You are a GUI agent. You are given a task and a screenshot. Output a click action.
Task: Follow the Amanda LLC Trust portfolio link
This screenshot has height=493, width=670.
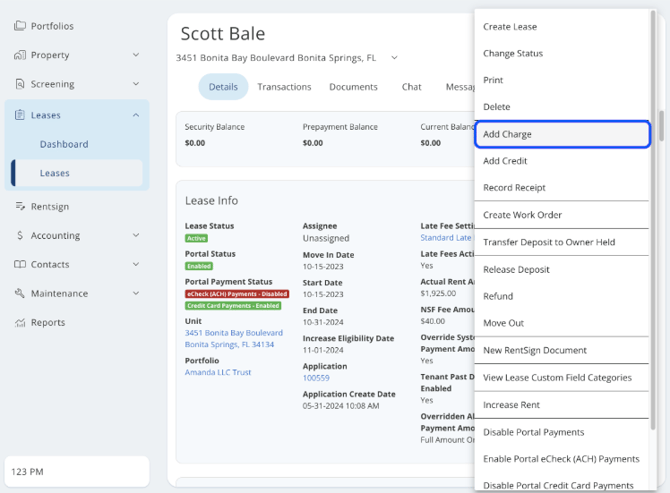218,372
